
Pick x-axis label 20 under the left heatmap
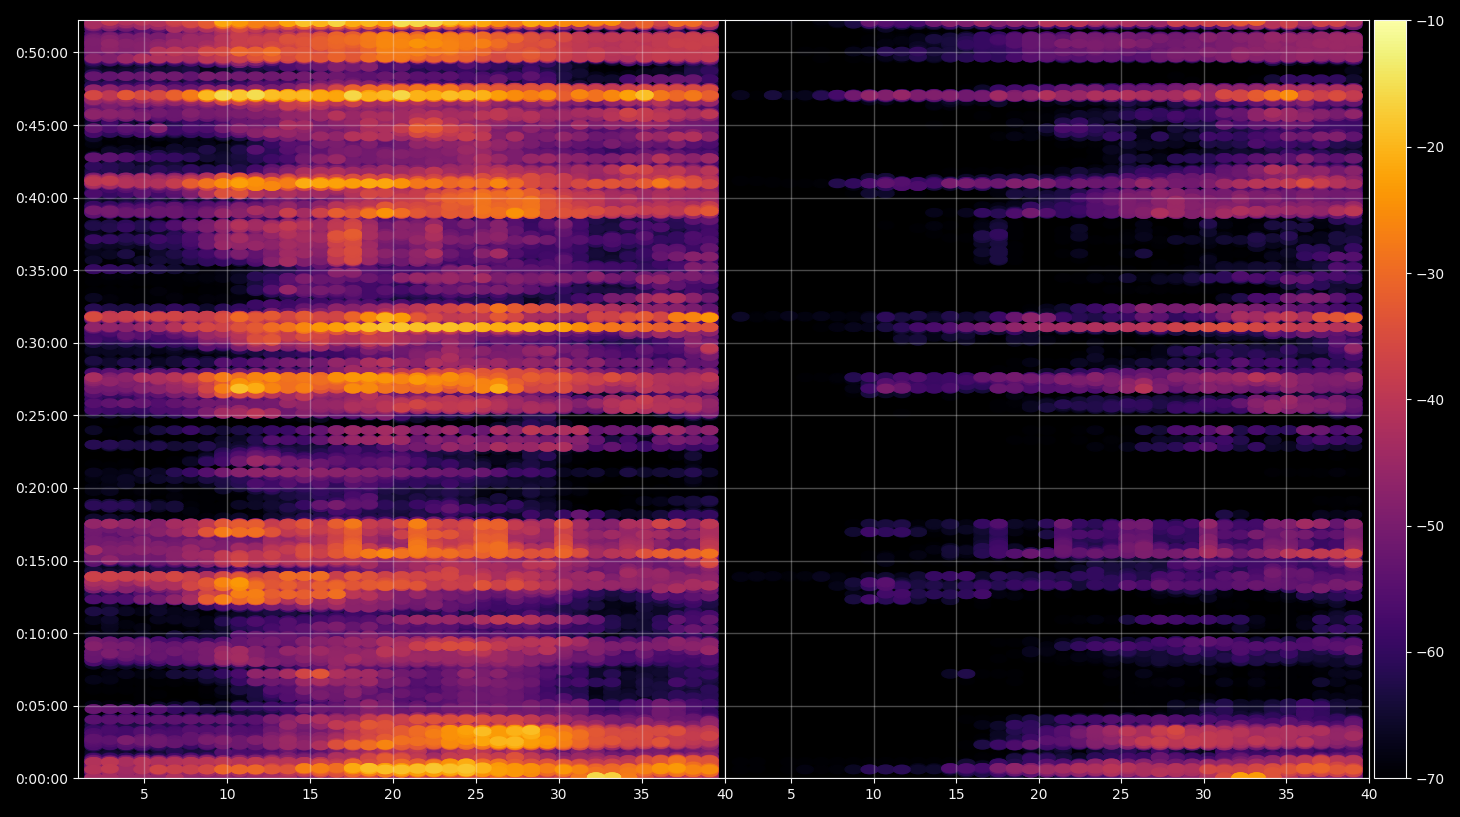(x=393, y=795)
